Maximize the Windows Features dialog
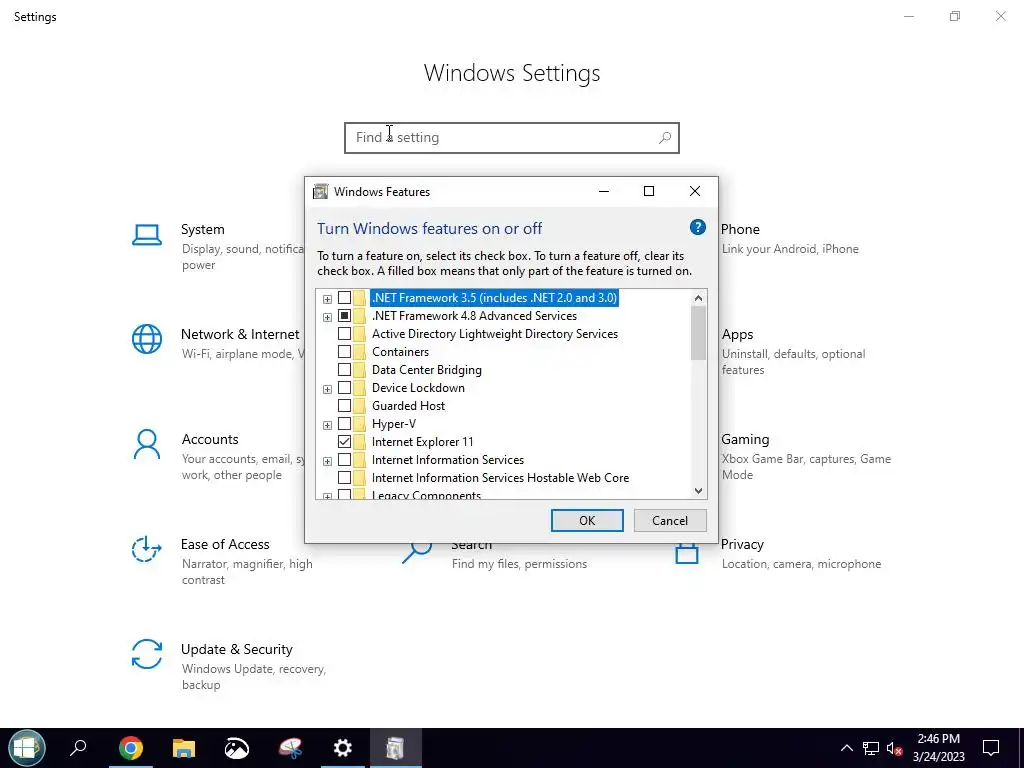 tap(648, 191)
